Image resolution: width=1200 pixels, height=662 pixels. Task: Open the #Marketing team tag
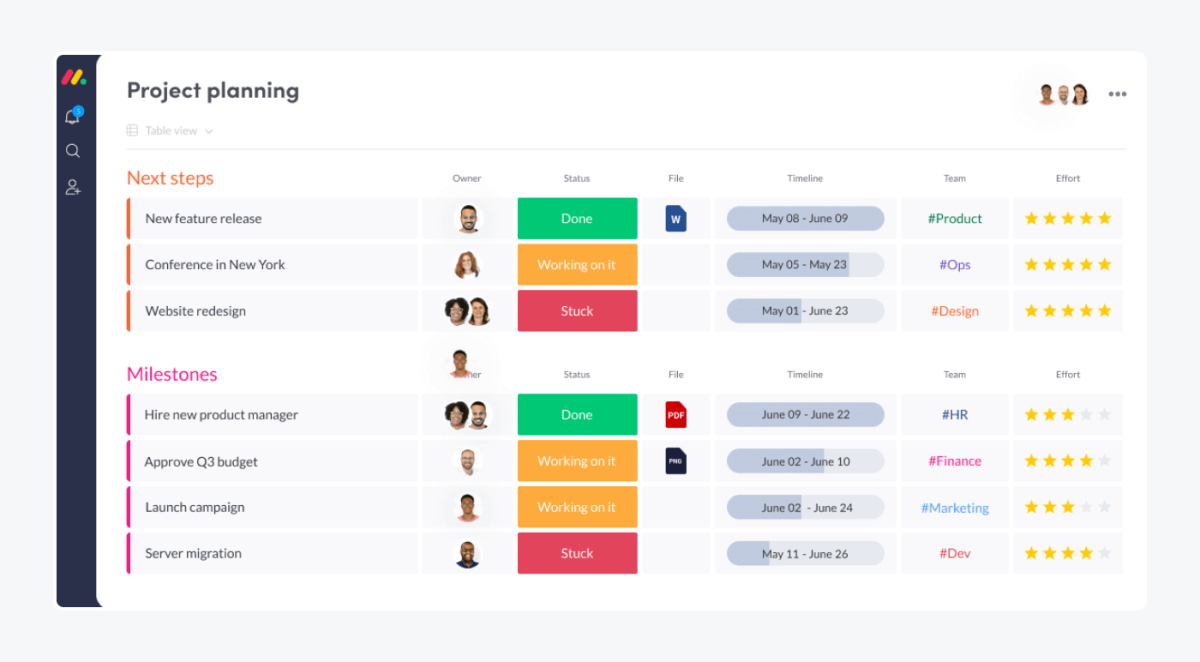pos(954,507)
